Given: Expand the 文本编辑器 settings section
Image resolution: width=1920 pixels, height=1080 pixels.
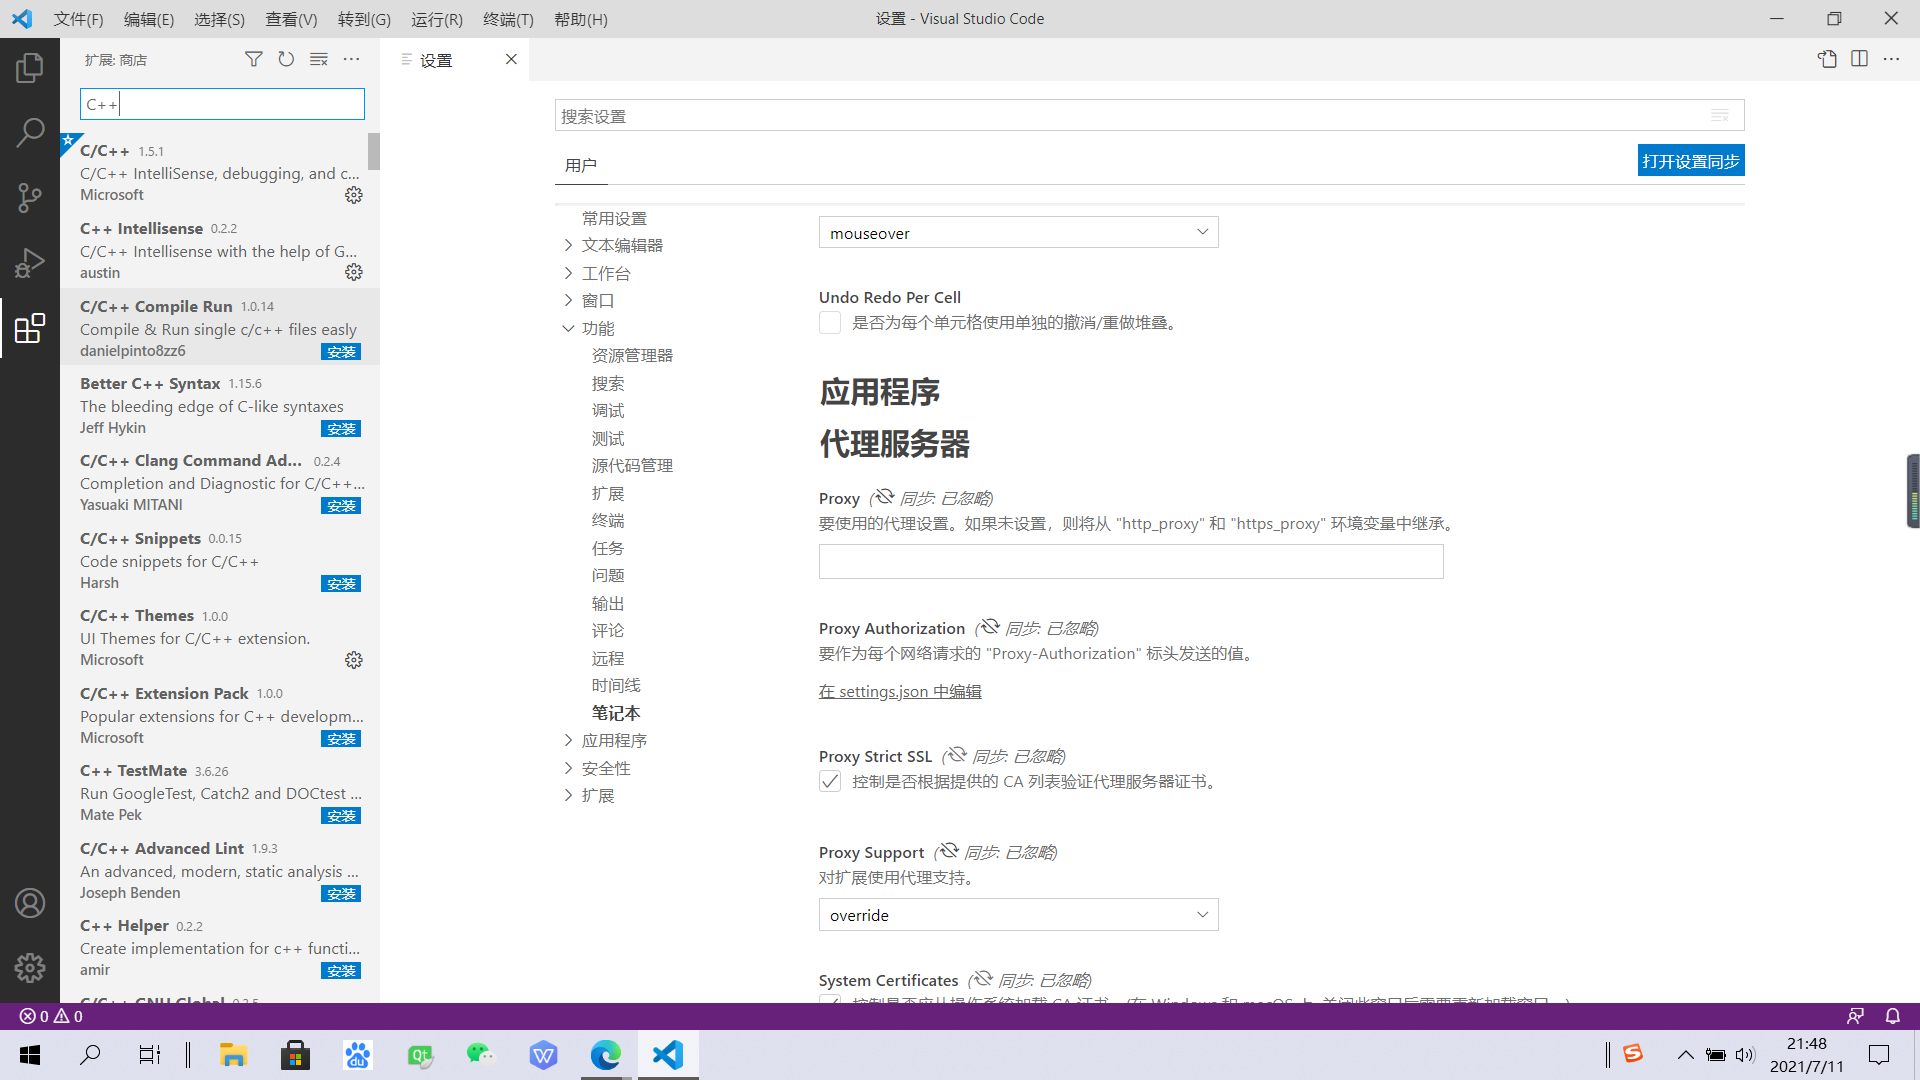Looking at the screenshot, I should (x=622, y=244).
